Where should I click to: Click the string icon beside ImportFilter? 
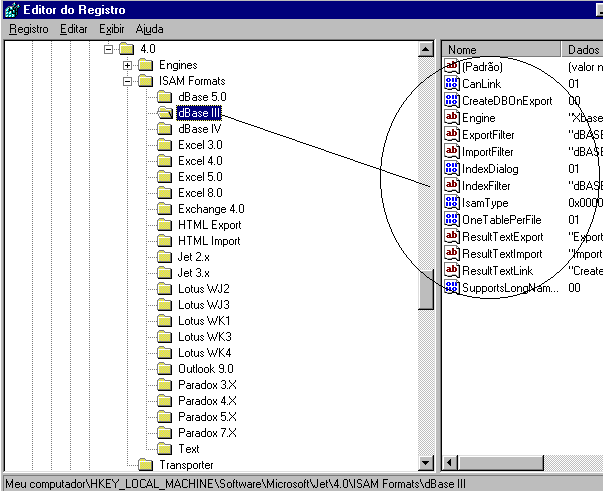click(x=451, y=151)
